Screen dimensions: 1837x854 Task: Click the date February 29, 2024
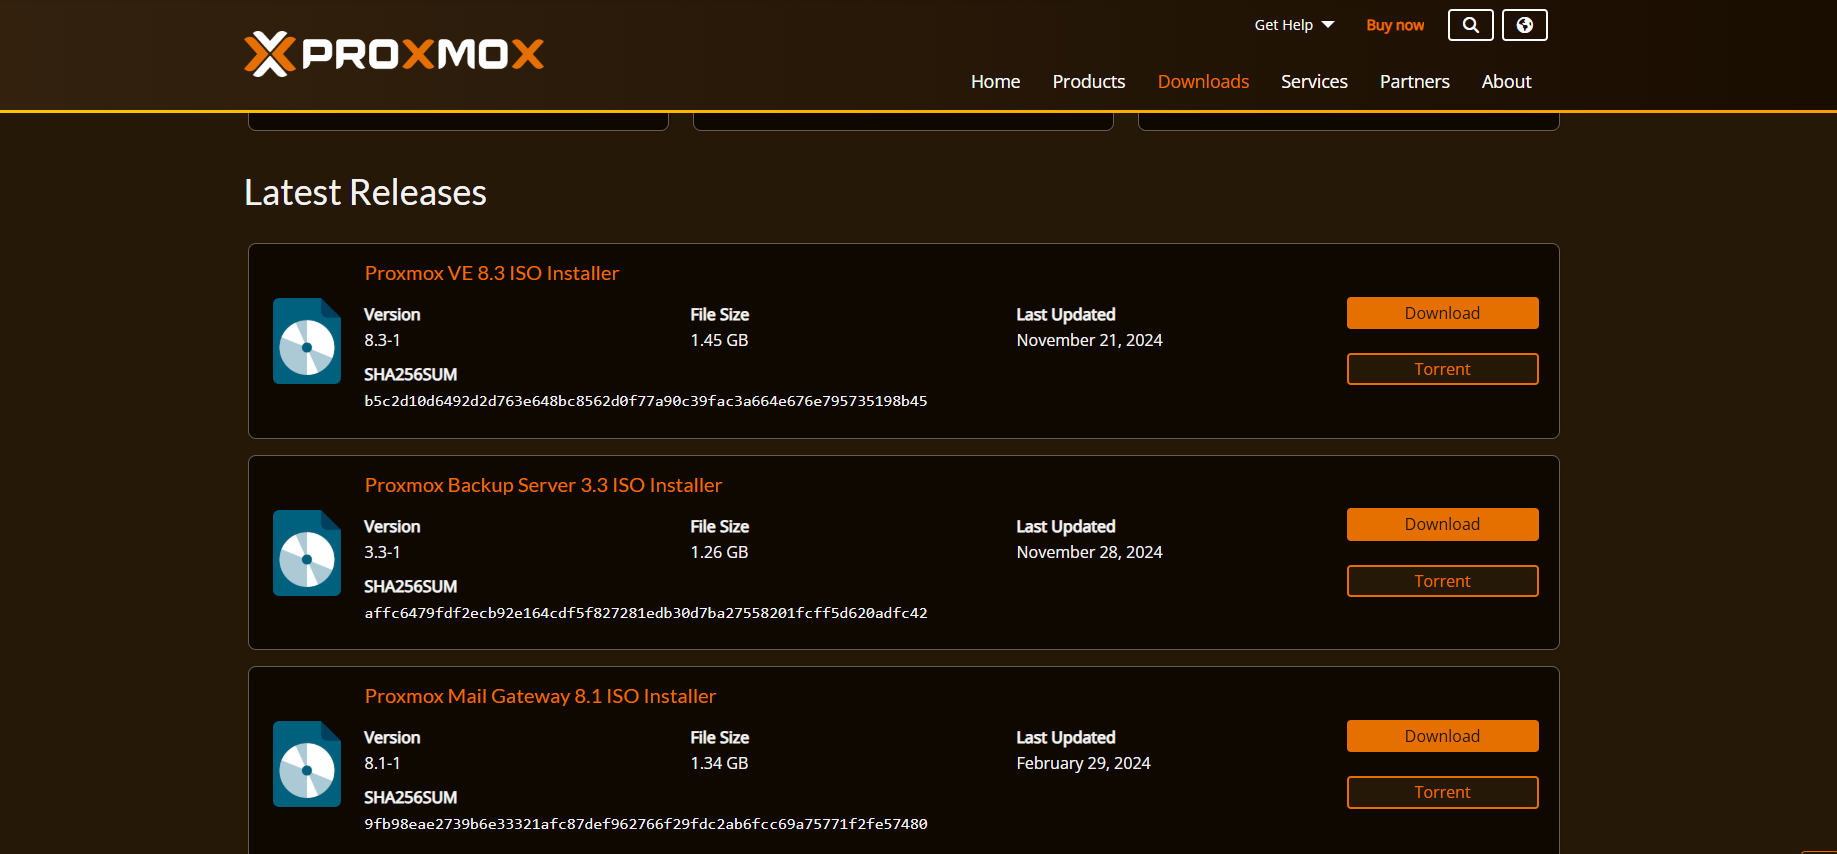point(1083,763)
